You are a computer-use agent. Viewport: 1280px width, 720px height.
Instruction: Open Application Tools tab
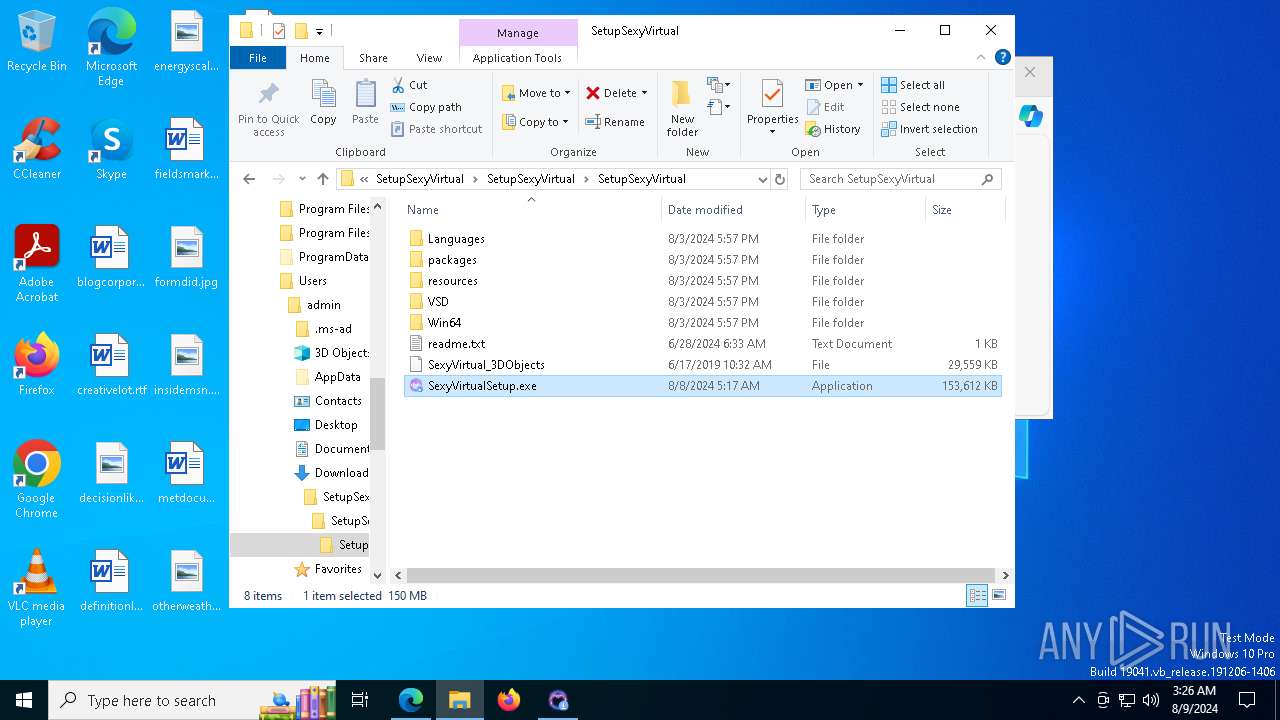coord(517,58)
